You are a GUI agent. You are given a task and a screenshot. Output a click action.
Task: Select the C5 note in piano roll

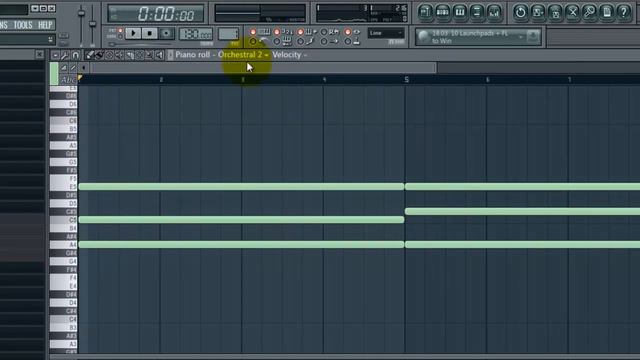[x=241, y=220]
